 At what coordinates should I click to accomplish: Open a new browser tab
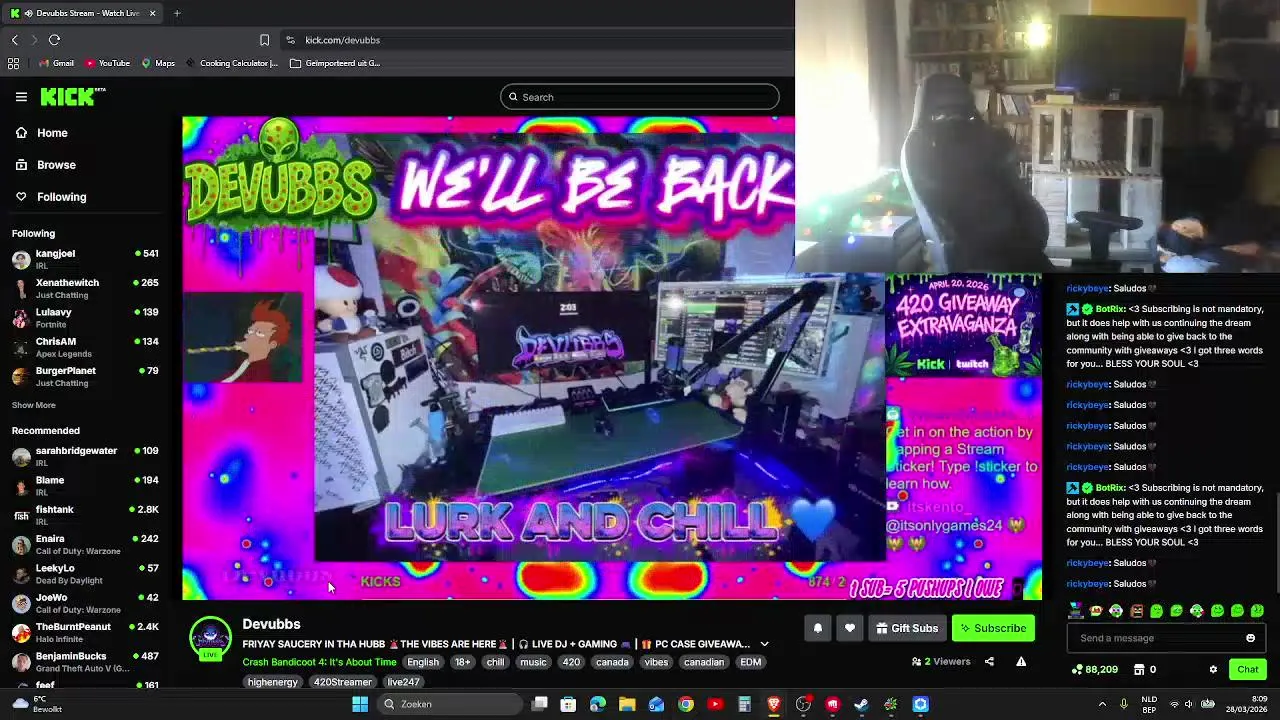[x=177, y=13]
